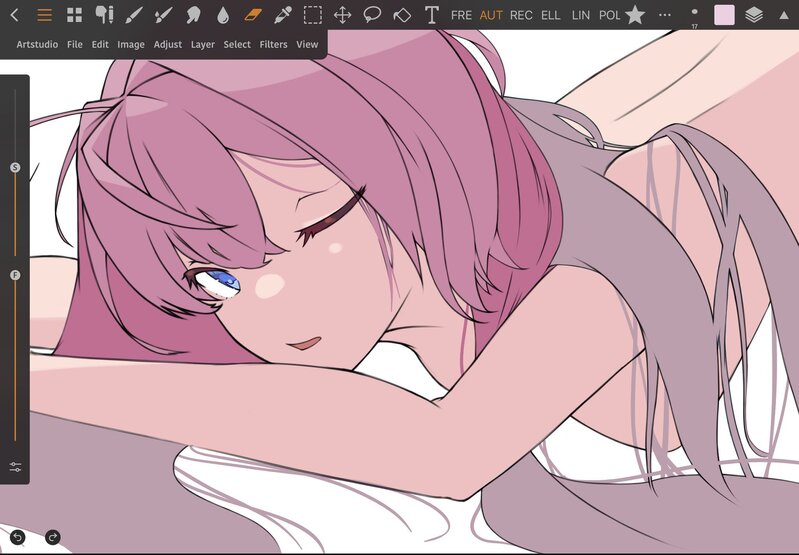Open the Filters menu

click(273, 44)
